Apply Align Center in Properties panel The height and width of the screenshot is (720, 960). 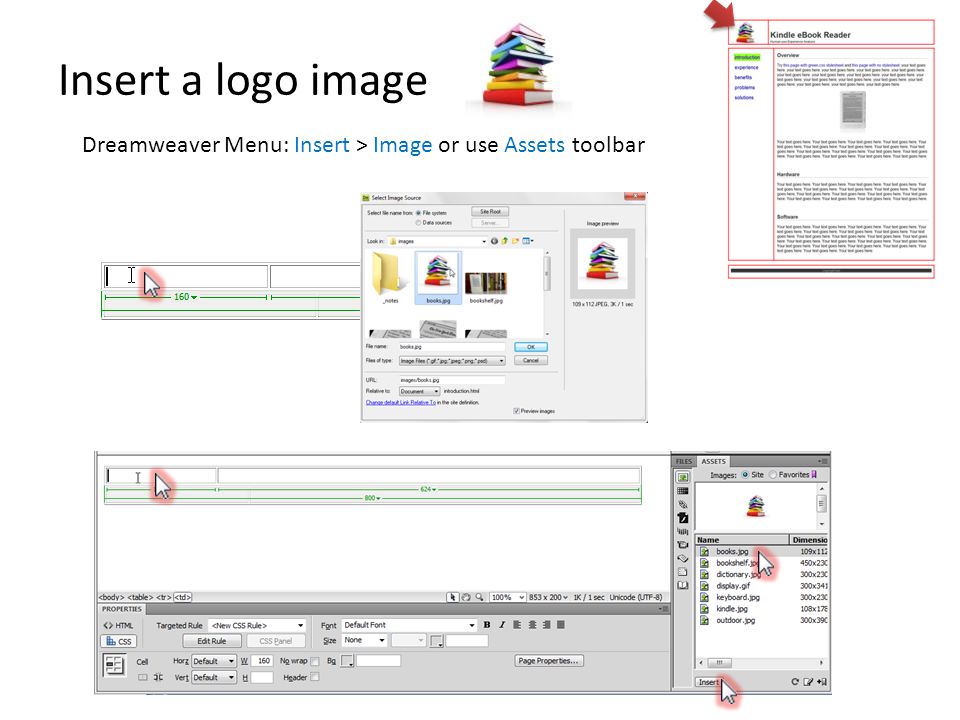(532, 625)
